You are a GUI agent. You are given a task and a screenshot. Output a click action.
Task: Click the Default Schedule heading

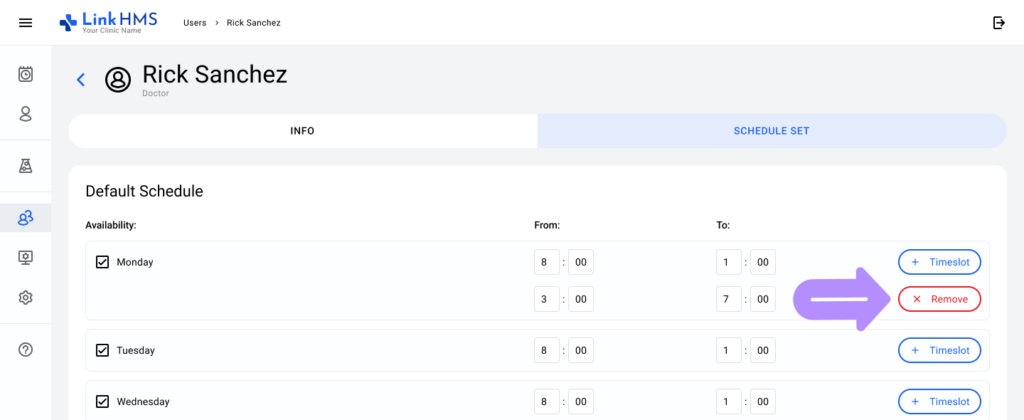coord(144,191)
